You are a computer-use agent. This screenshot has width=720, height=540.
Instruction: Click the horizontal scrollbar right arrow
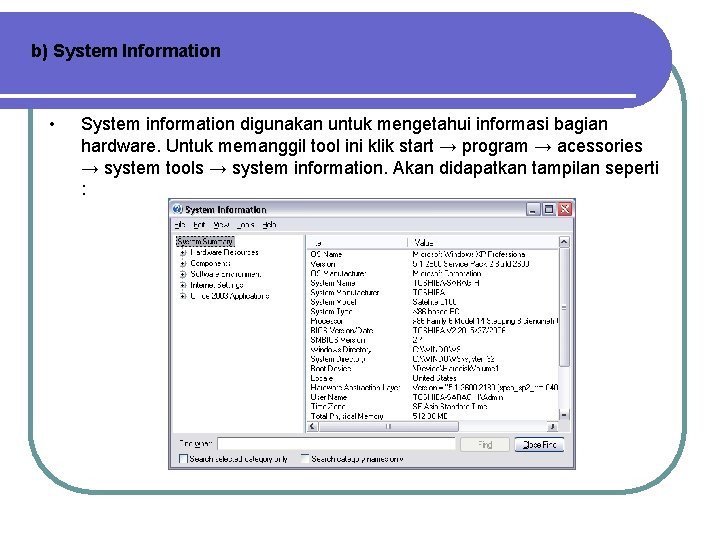pyautogui.click(x=552, y=427)
